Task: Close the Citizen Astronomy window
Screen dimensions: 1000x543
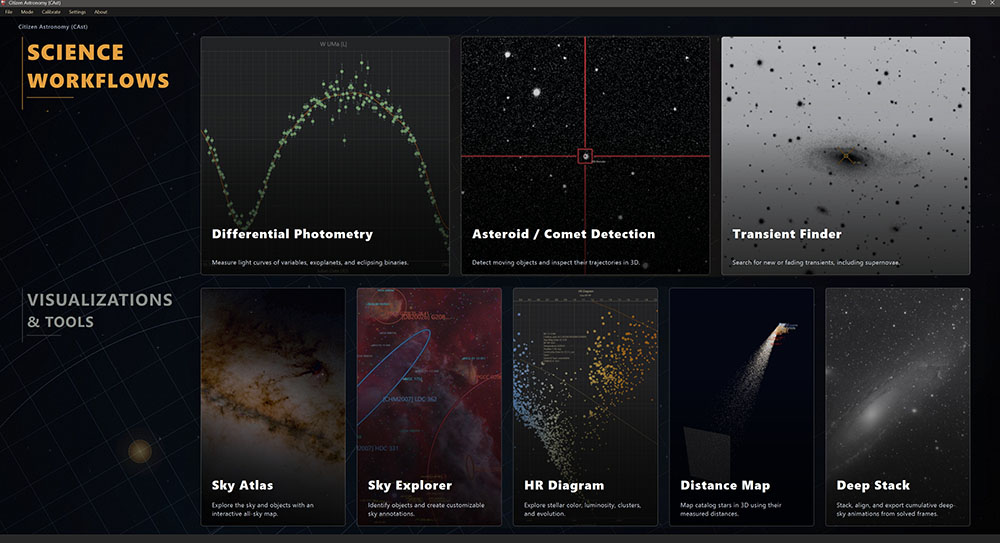Action: (991, 3)
